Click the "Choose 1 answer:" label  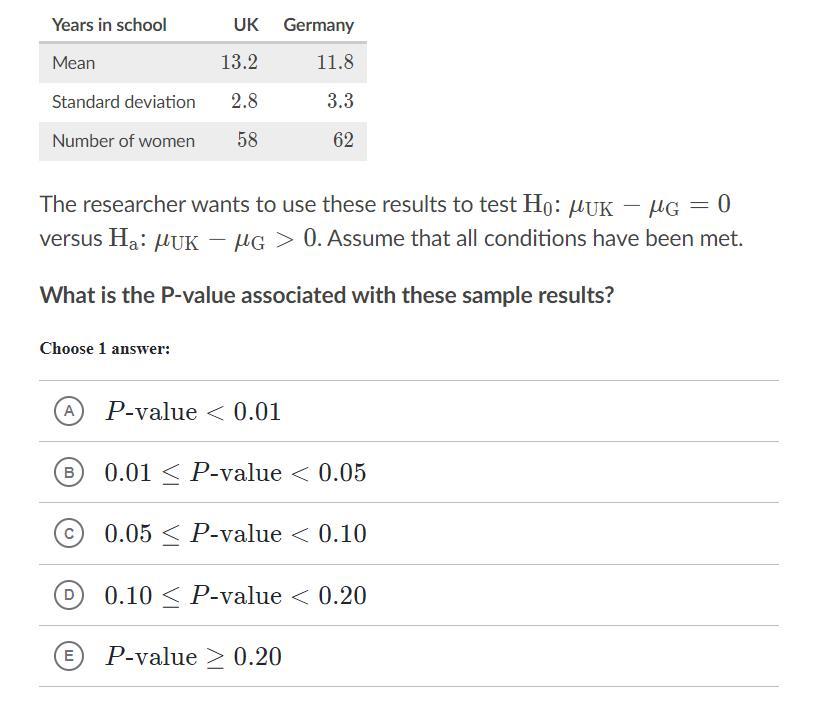click(x=105, y=349)
